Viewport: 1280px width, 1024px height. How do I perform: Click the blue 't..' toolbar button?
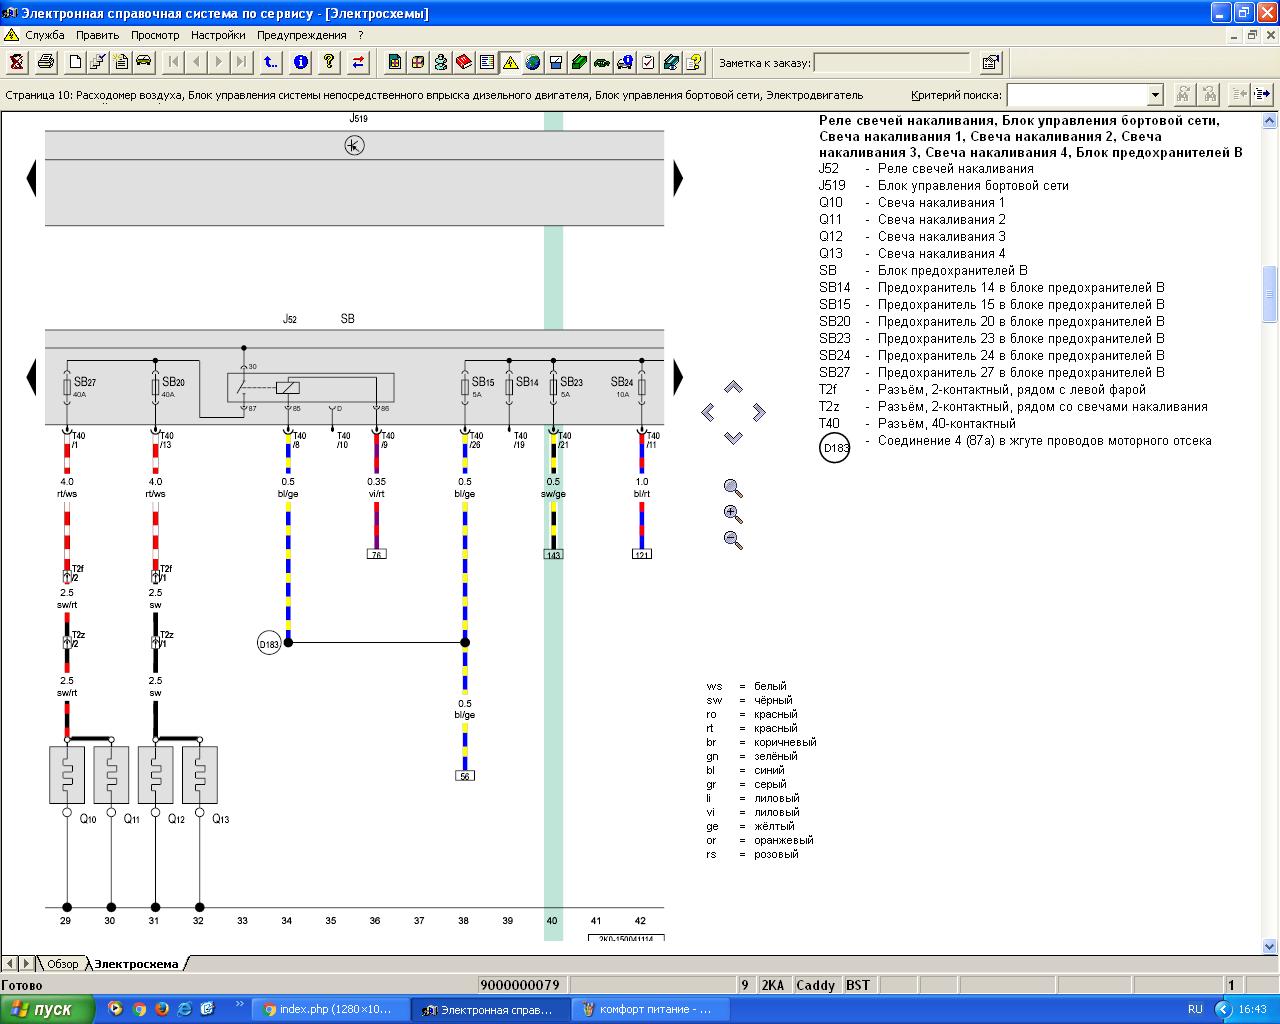[271, 62]
